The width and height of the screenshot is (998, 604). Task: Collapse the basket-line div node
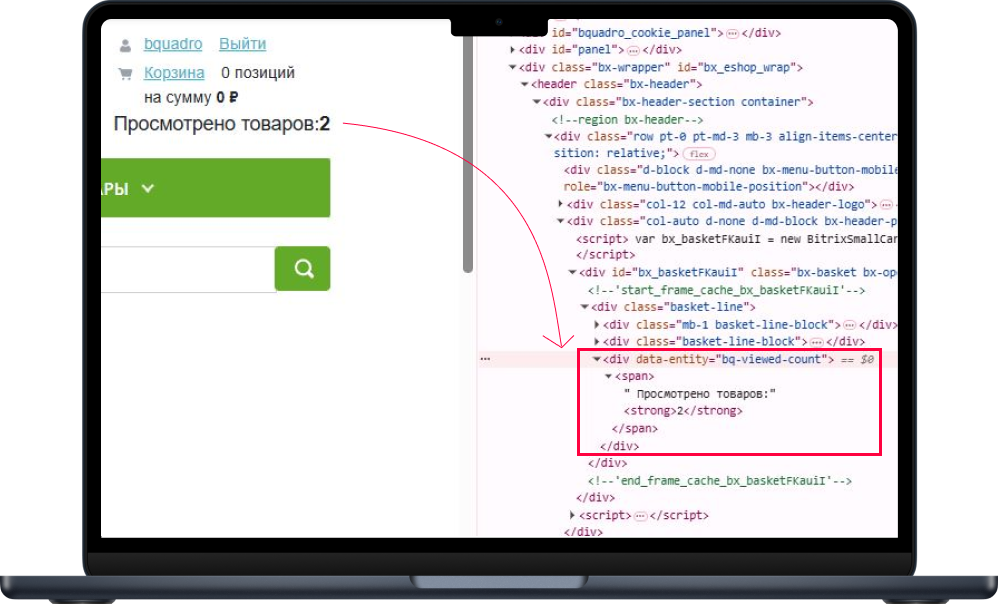point(585,308)
